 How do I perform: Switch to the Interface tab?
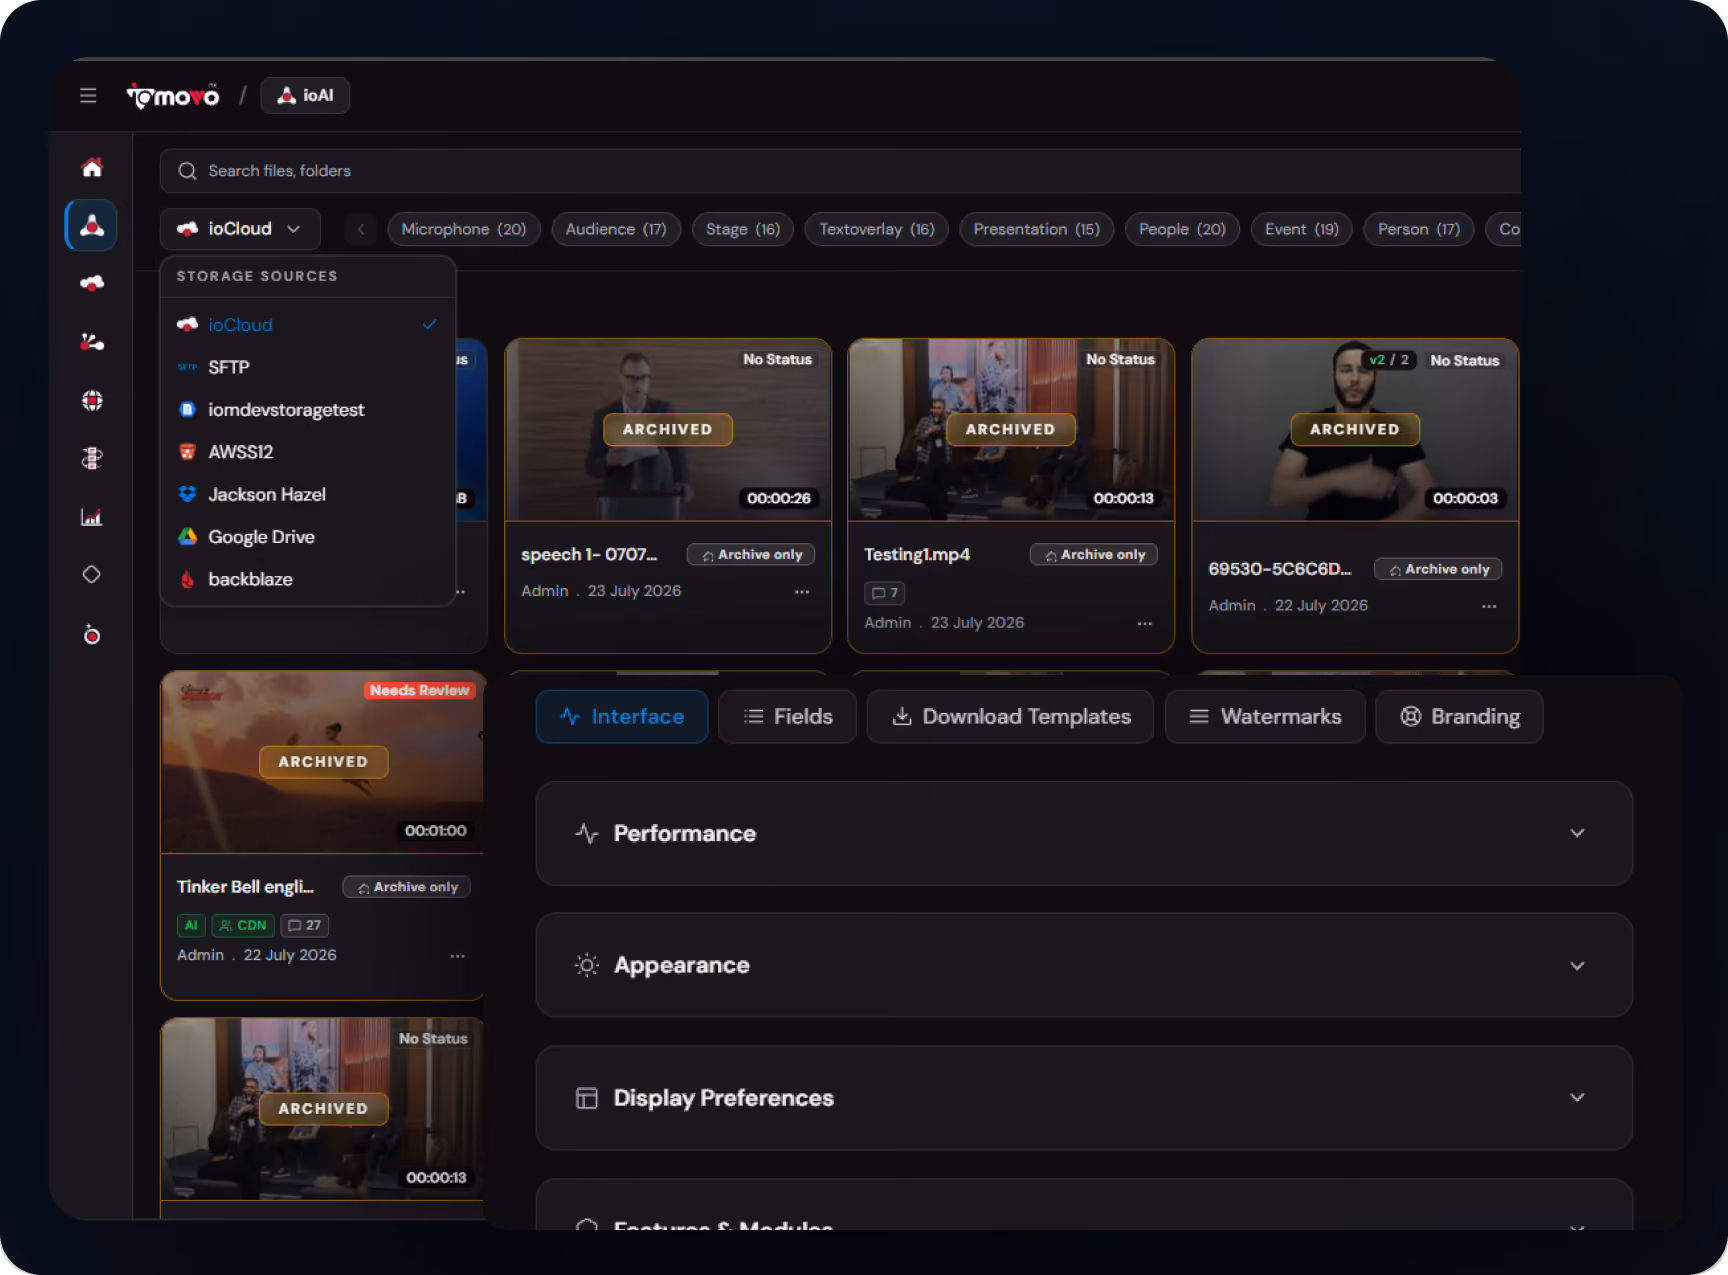point(622,716)
